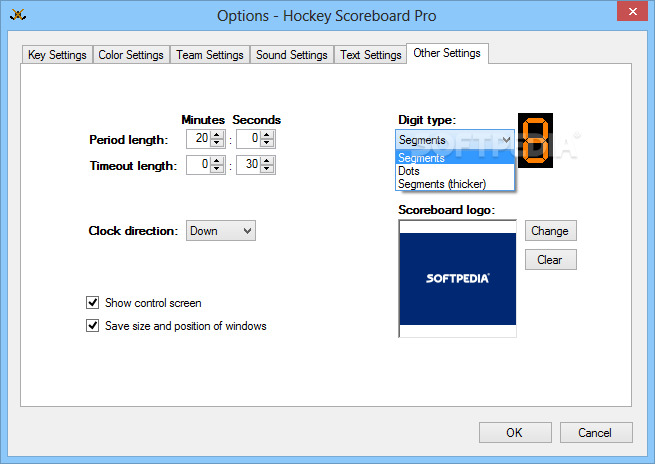Confirm options with the OK button

tap(515, 432)
